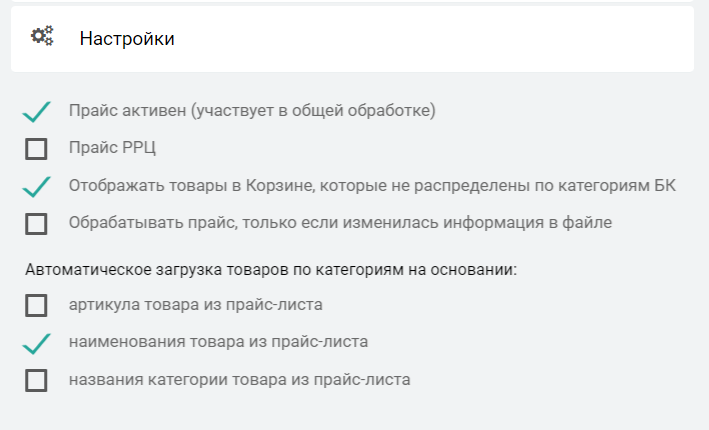Click 'артикула товара из прайс-листа' label text
Screen dimensions: 709x430
tap(196, 303)
